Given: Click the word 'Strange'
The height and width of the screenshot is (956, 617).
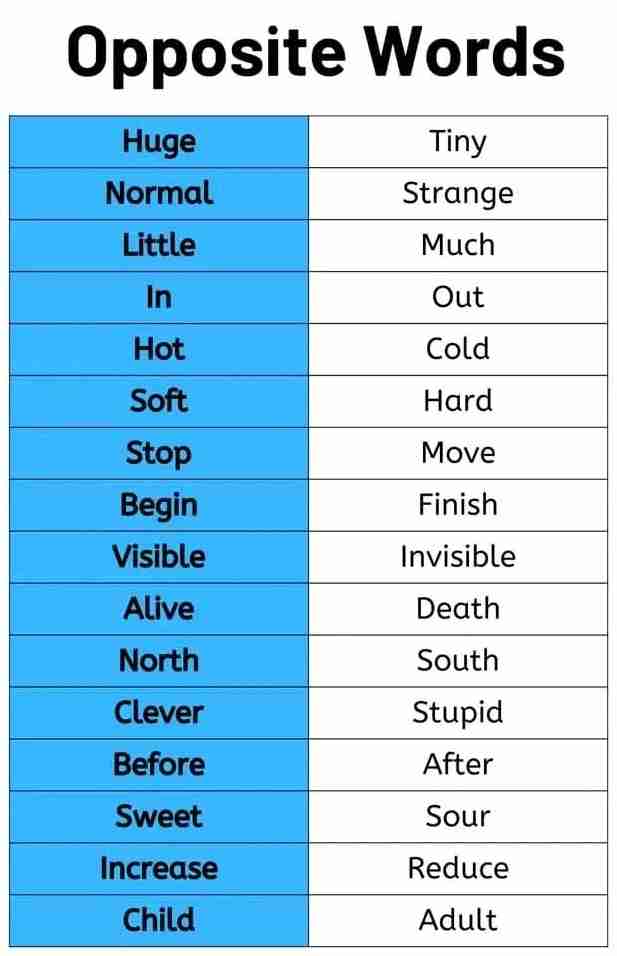Looking at the screenshot, I should tap(458, 193).
